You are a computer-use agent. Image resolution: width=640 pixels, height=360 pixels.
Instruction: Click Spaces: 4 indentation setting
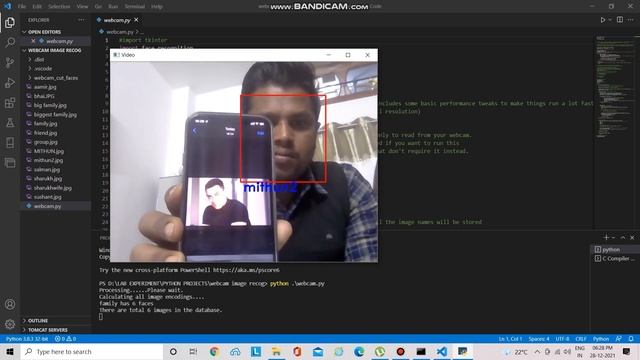539,339
